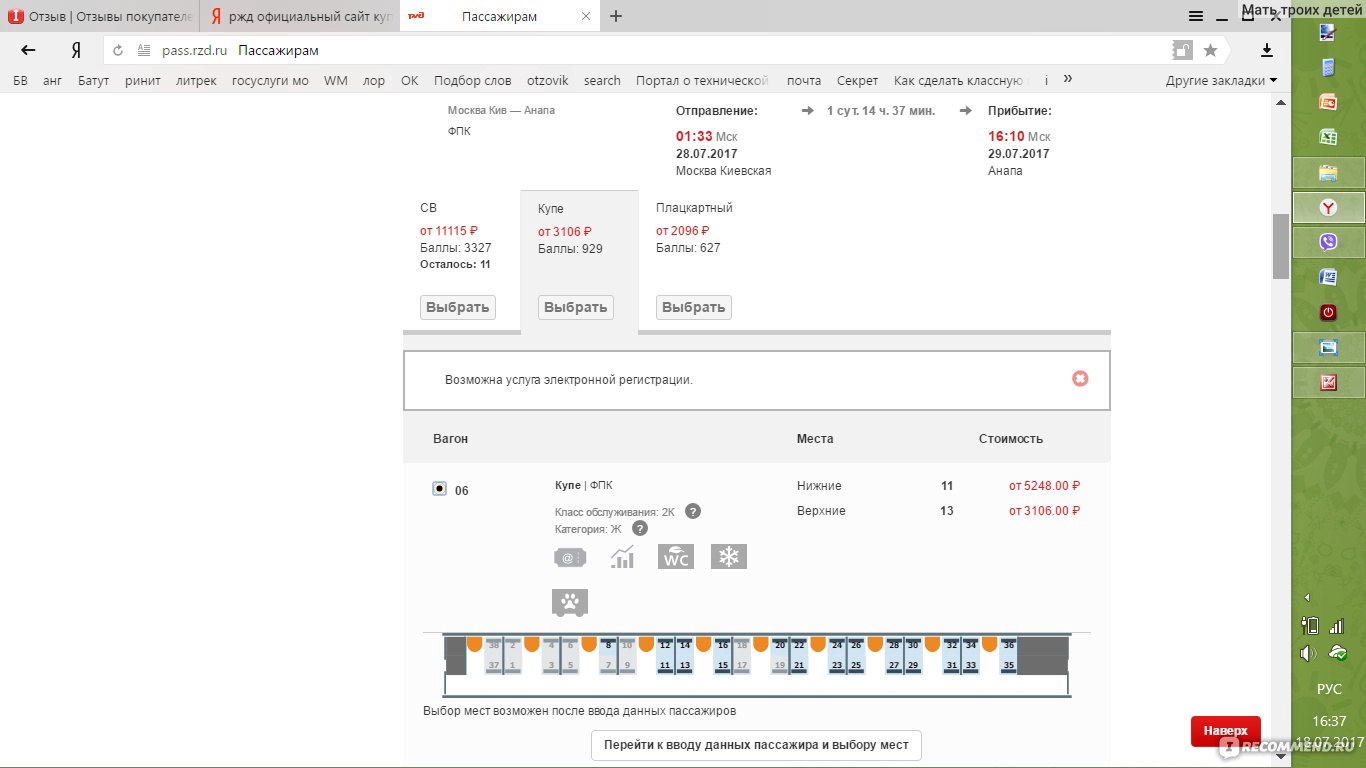
Task: Open Viber from the taskbar
Action: click(x=1328, y=242)
